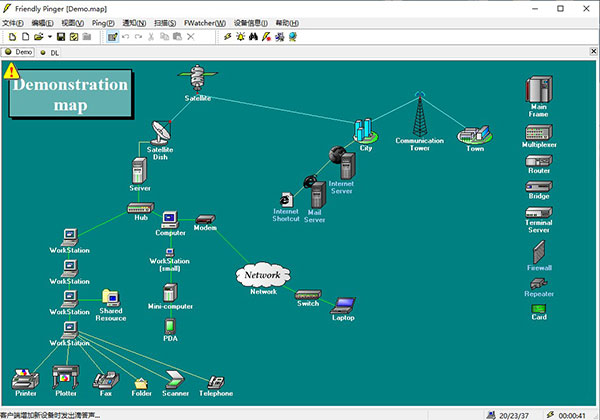
Task: Click the Printer device icon
Action: [26, 377]
